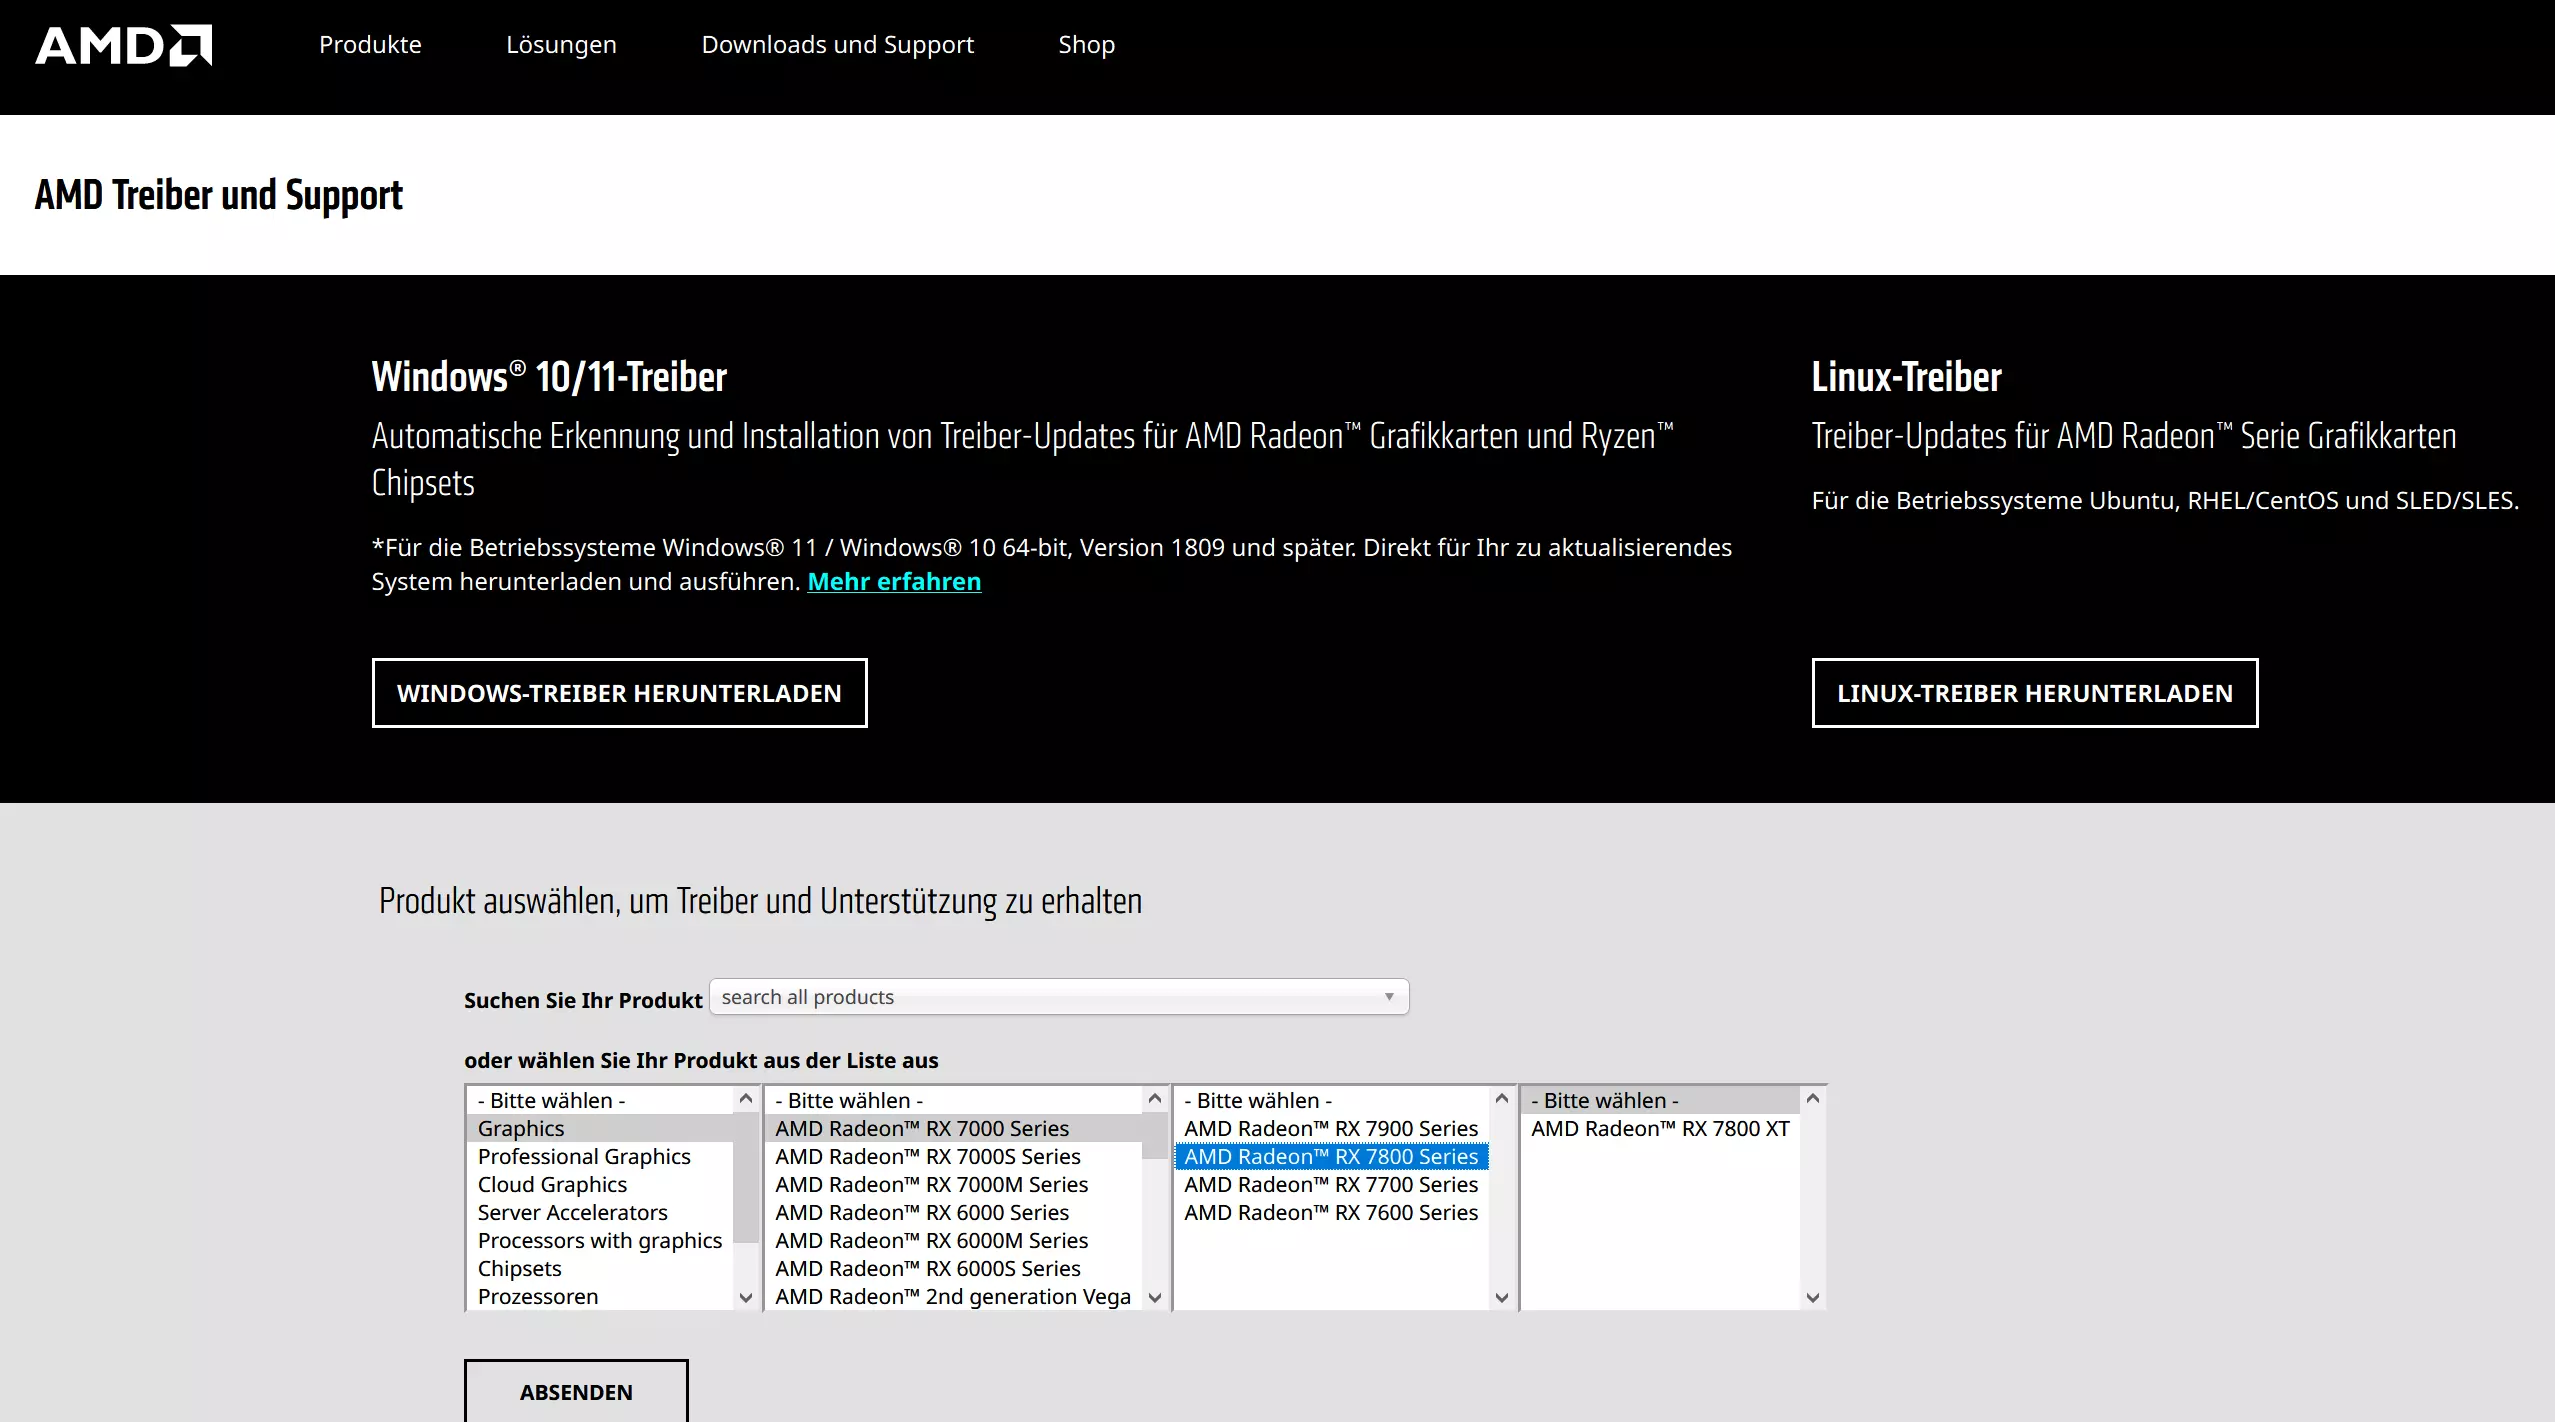Select Prozessoren in category list

(600, 1296)
